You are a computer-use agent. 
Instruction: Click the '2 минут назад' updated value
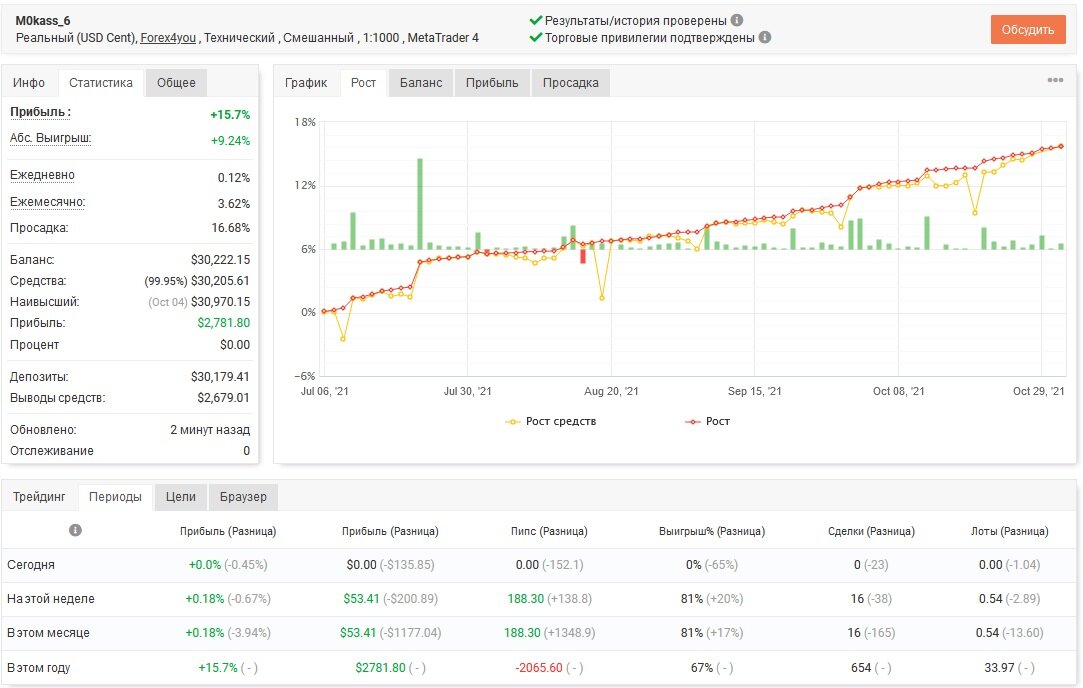click(x=210, y=430)
